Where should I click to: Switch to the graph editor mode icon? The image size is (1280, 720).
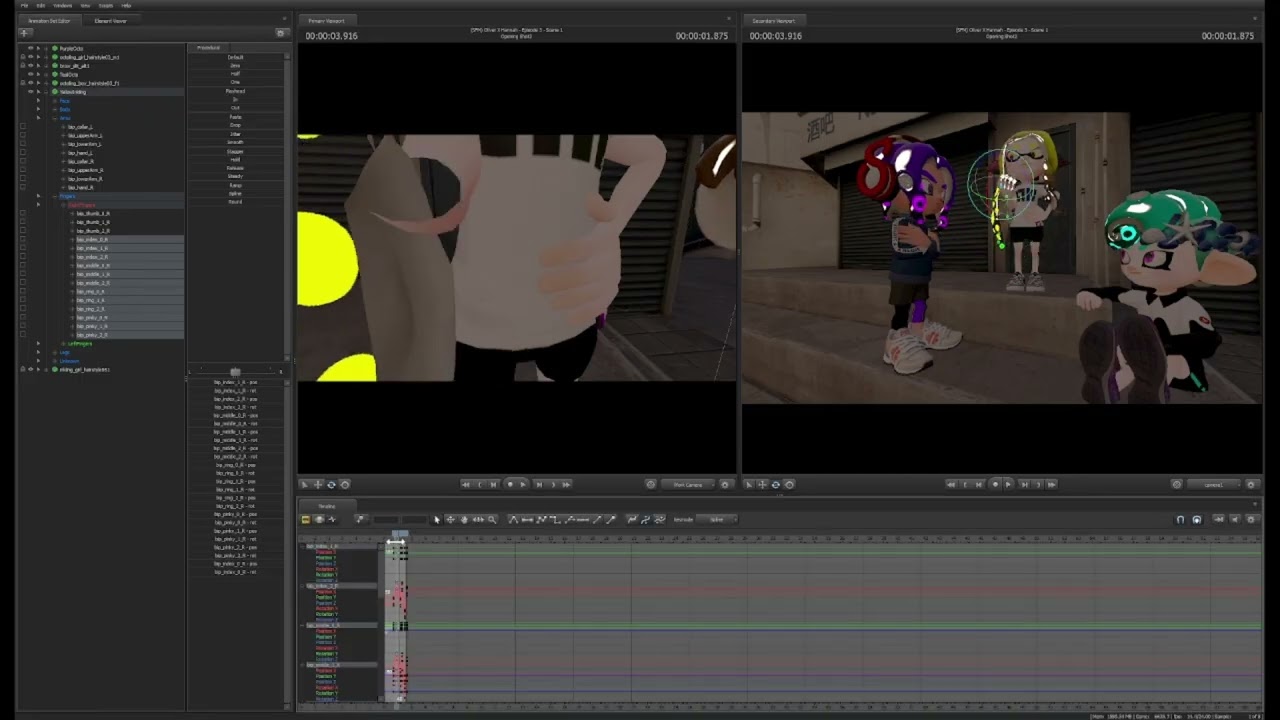click(x=332, y=520)
